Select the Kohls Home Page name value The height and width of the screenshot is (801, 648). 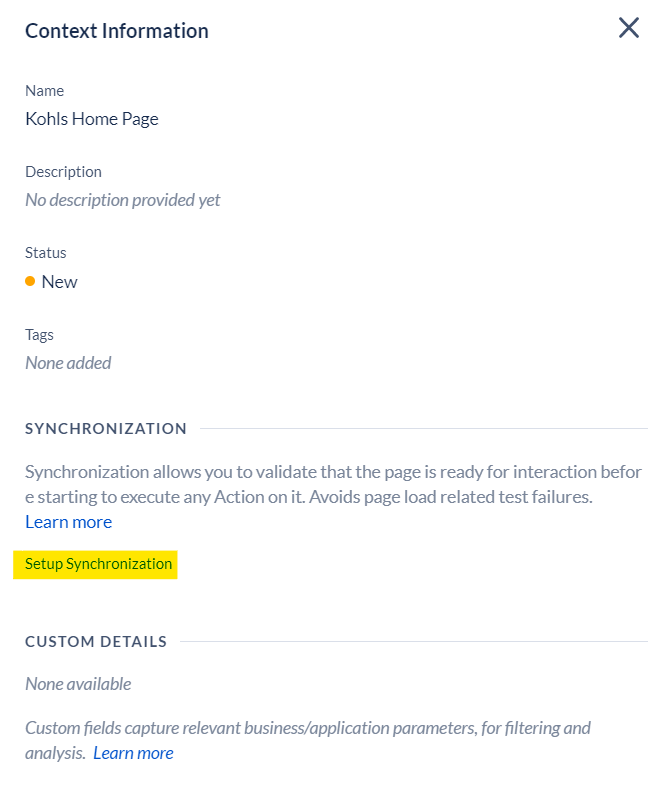pos(92,119)
